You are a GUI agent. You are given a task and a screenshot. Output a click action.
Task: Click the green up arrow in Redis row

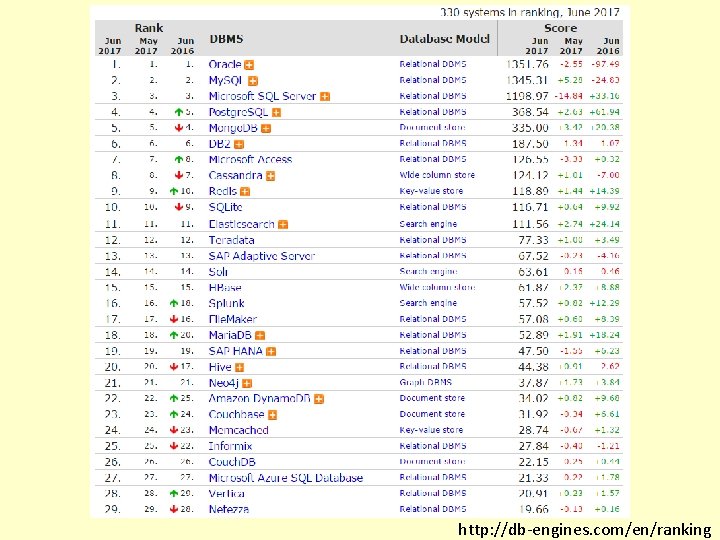174,191
